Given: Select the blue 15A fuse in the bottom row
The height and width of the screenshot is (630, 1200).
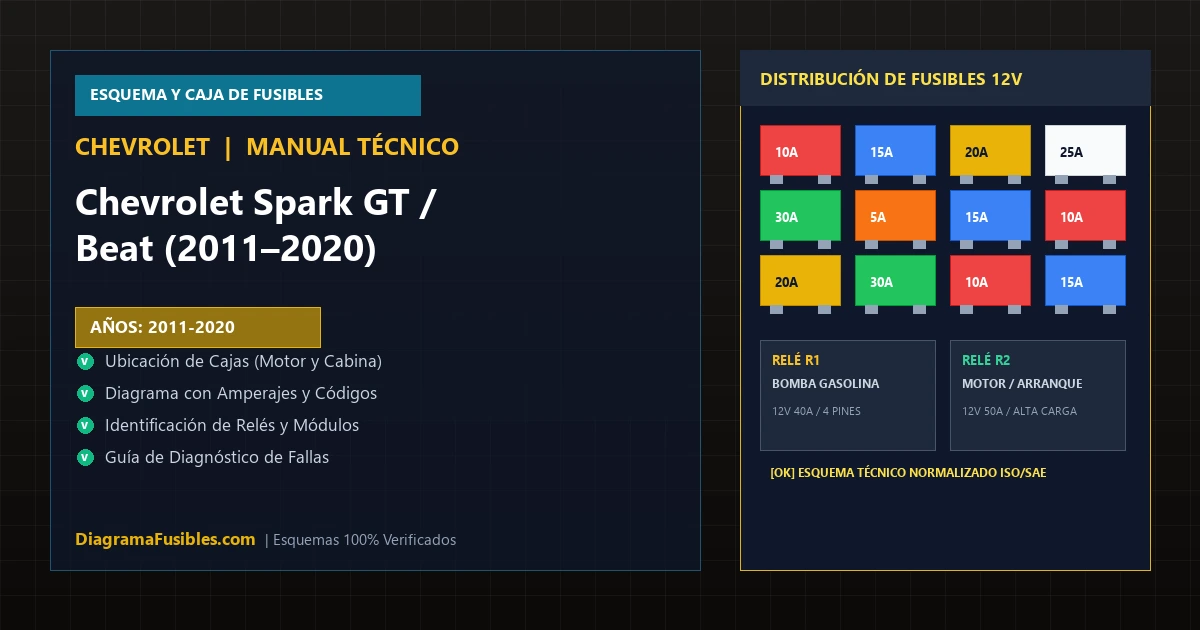Looking at the screenshot, I should 1085,281.
